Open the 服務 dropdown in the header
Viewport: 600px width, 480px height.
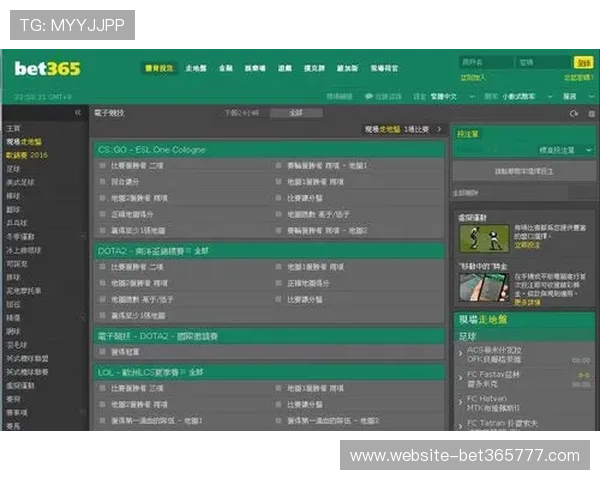click(578, 96)
